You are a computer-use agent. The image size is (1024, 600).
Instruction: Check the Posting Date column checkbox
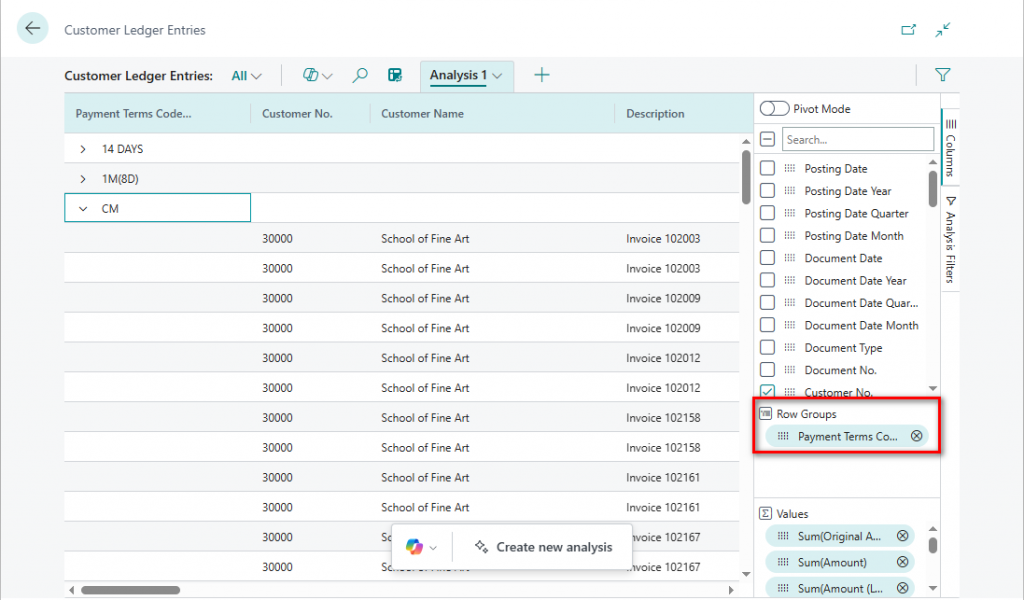767,169
